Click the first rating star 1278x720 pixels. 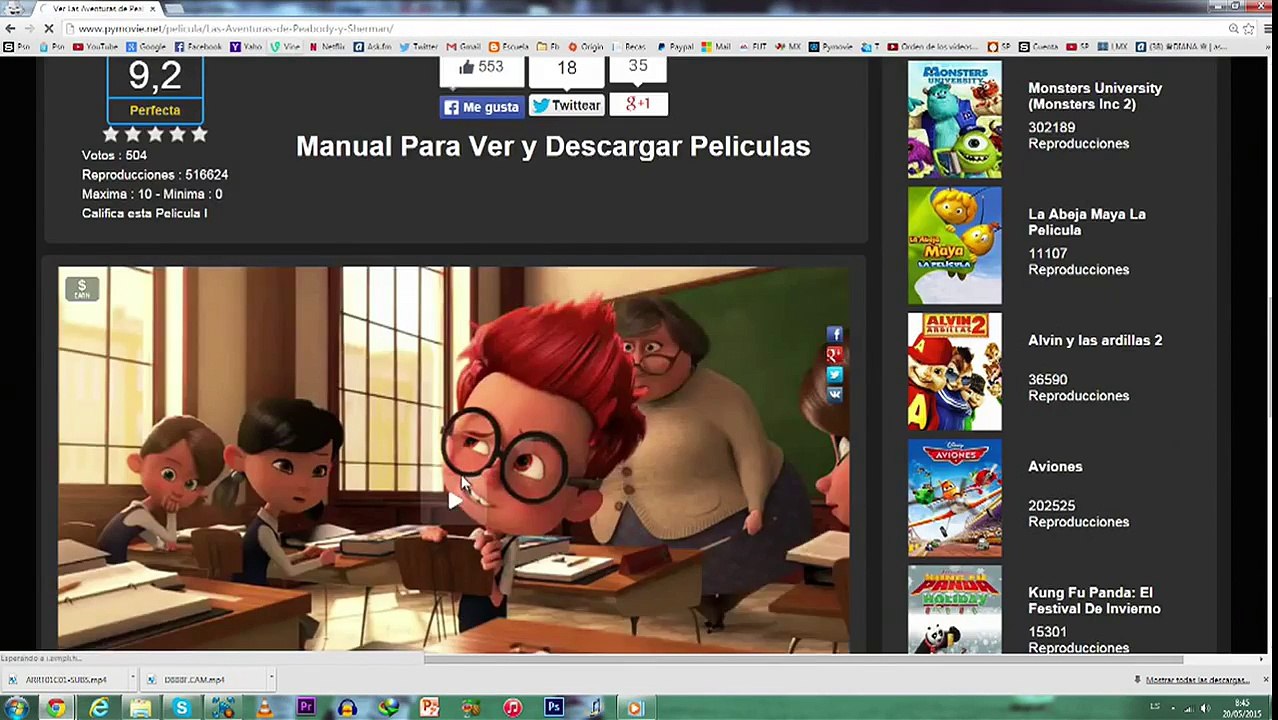pyautogui.click(x=111, y=134)
